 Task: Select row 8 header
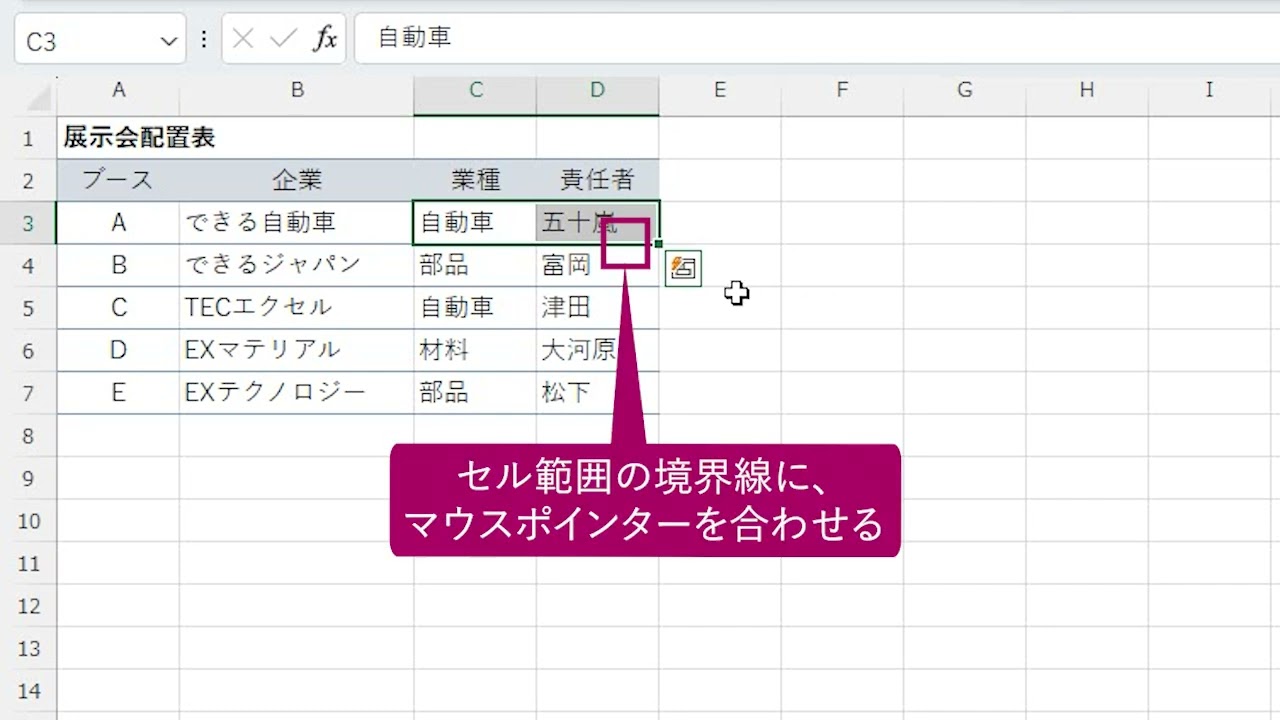[28, 435]
